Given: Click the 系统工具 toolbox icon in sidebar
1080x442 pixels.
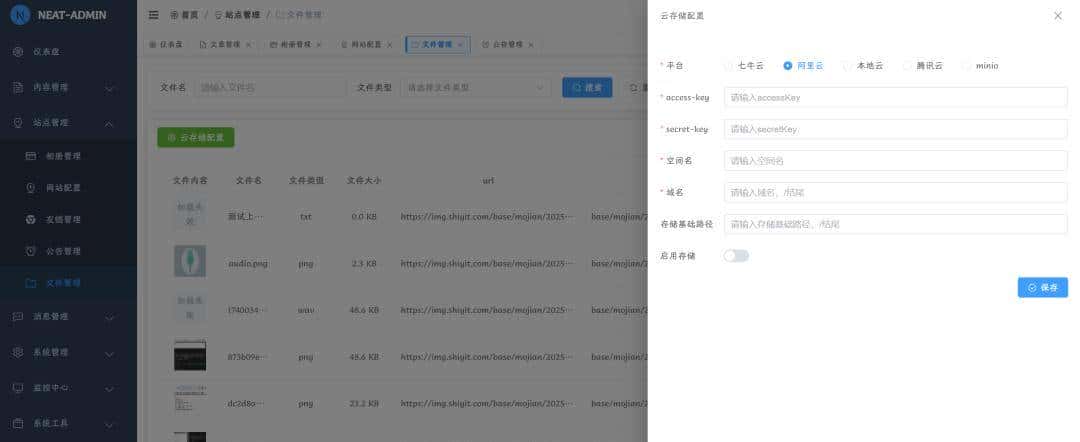Looking at the screenshot, I should click(x=19, y=423).
